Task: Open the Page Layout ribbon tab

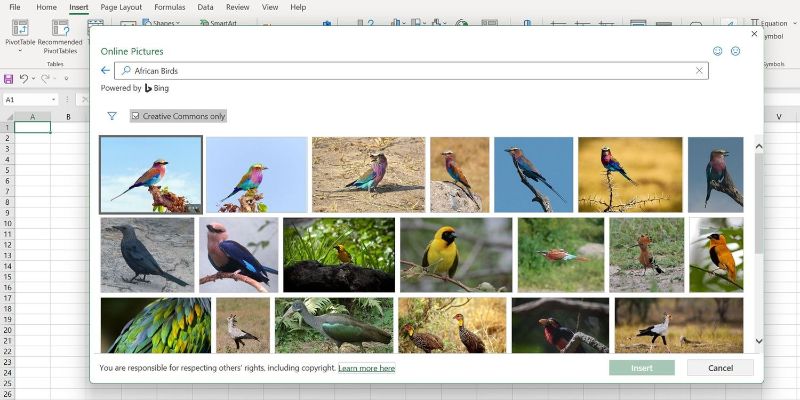Action: [x=122, y=7]
